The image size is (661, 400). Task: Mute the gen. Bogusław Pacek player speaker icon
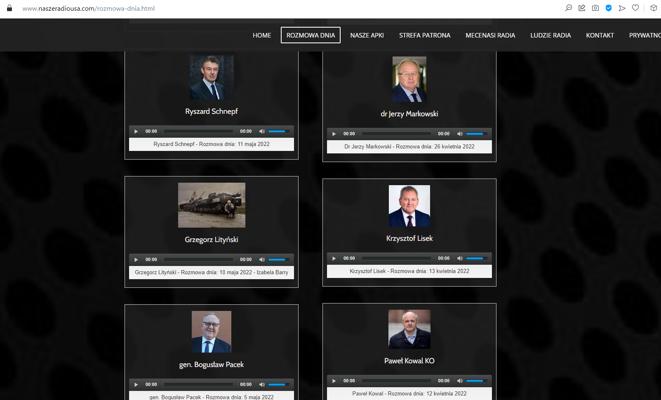click(x=262, y=384)
